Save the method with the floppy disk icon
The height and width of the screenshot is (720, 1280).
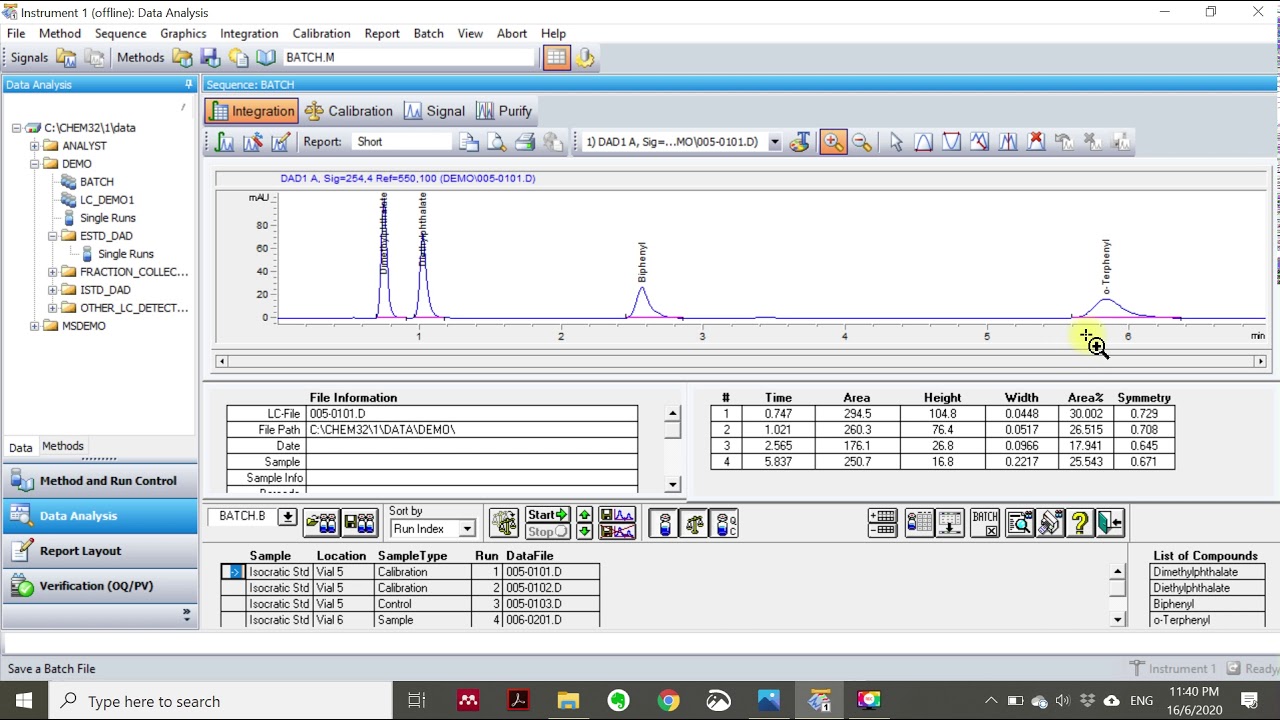point(210,57)
